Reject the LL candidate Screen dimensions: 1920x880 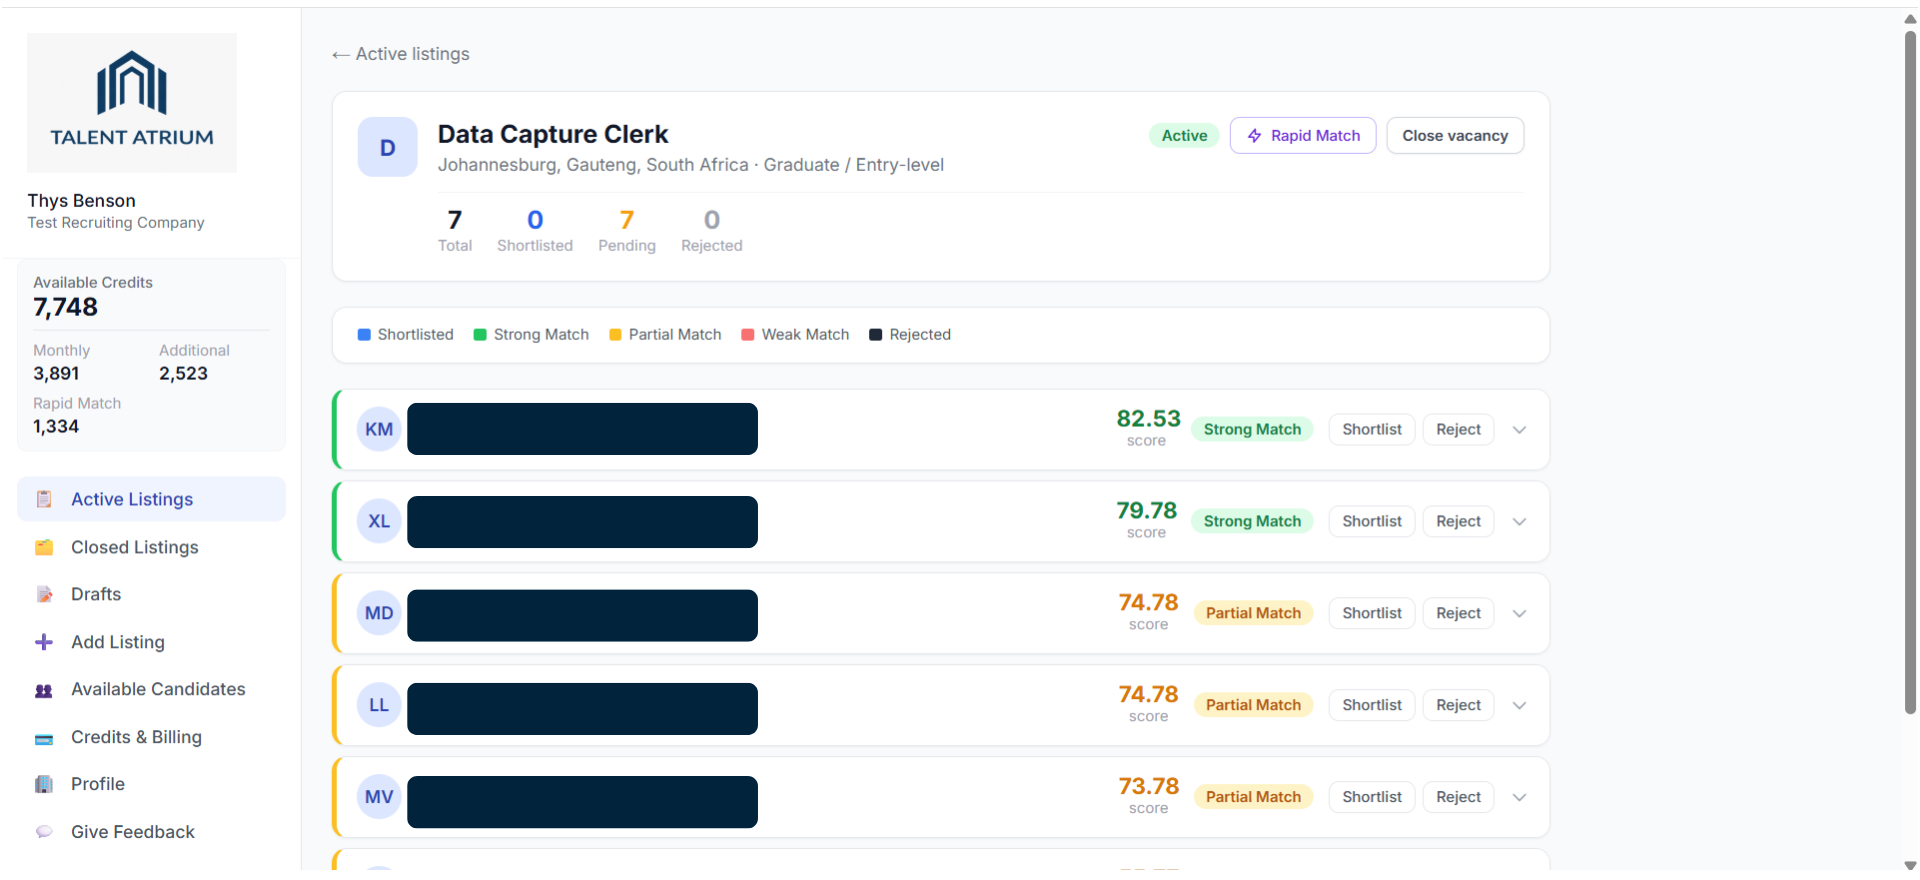1458,705
